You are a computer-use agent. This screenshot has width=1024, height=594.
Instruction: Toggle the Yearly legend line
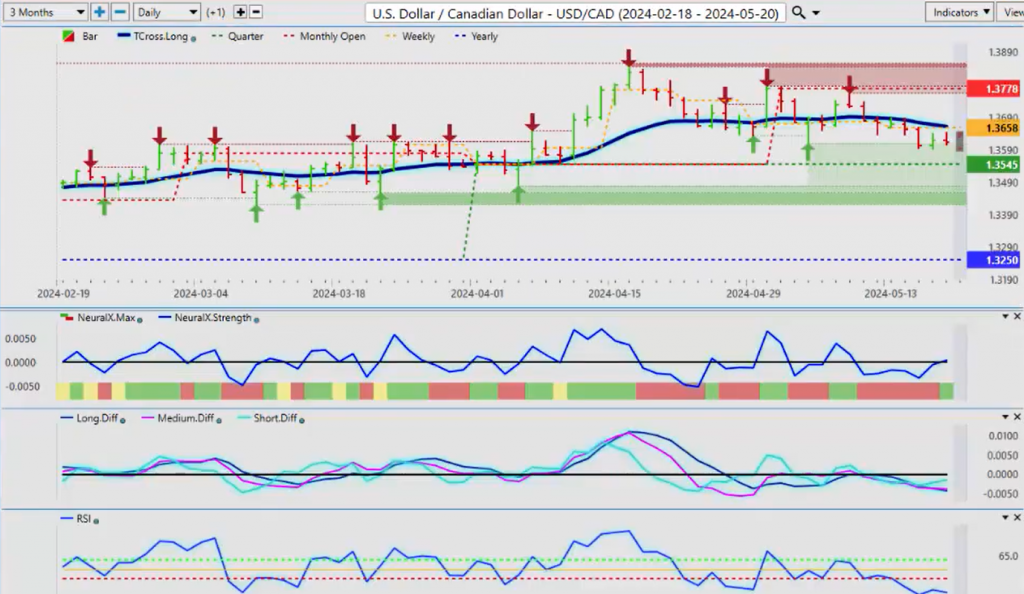pos(480,37)
